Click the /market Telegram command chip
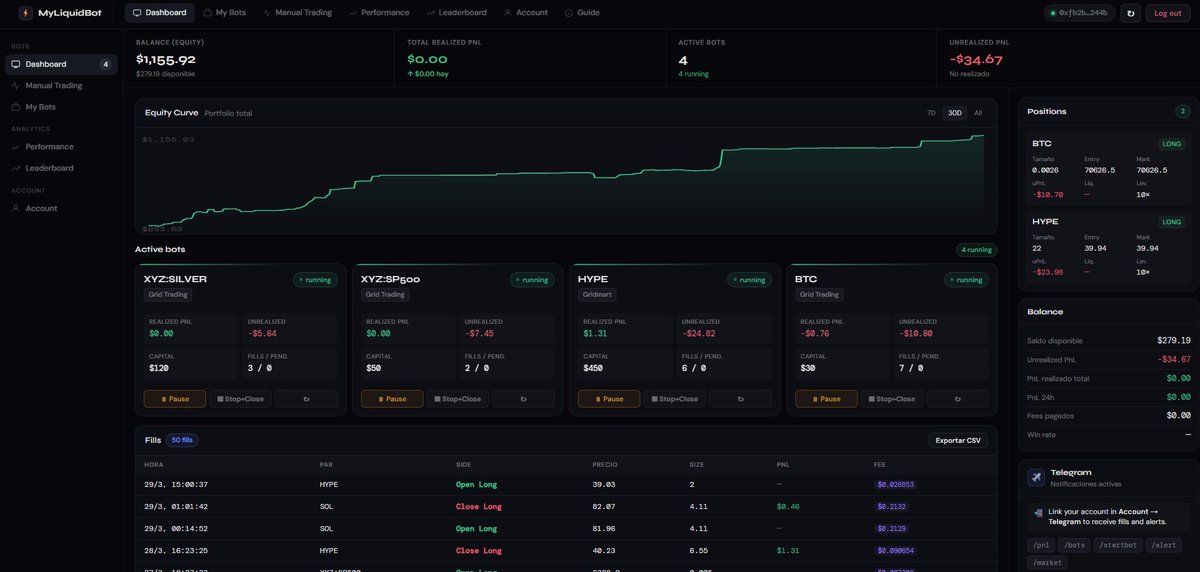This screenshot has height=572, width=1200. tap(1047, 562)
